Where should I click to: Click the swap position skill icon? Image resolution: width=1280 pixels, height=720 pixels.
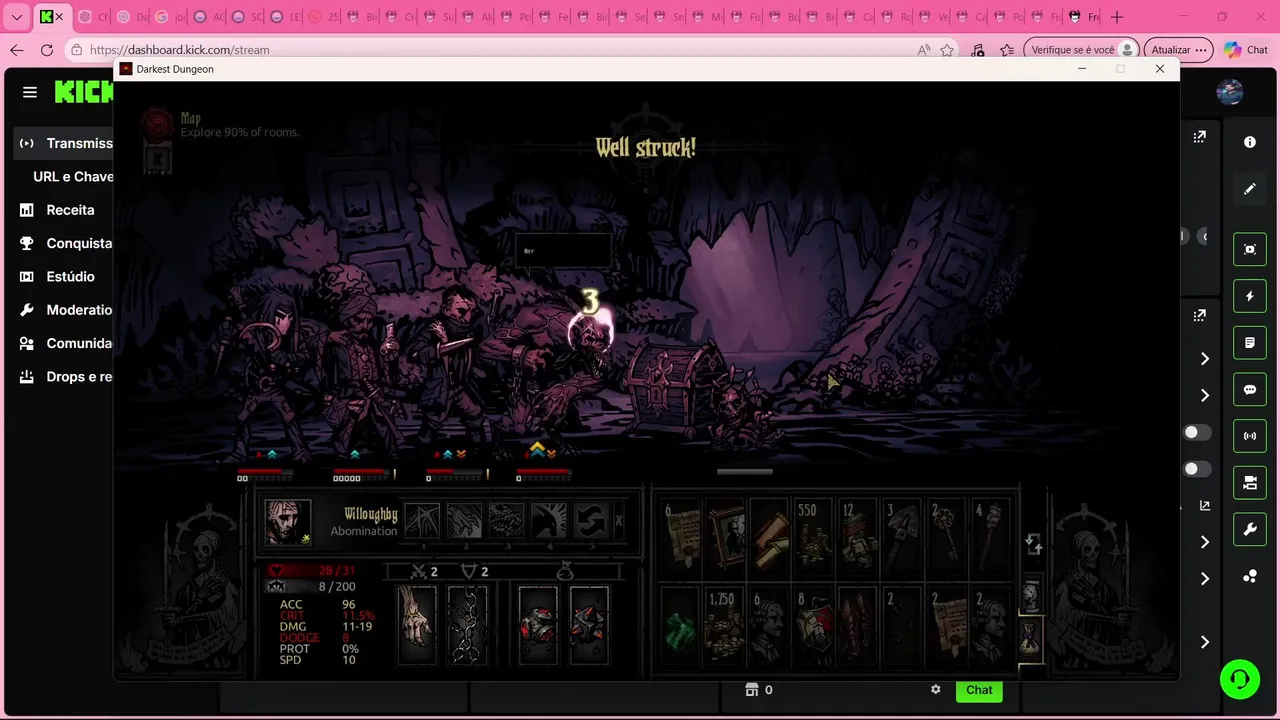pos(590,521)
